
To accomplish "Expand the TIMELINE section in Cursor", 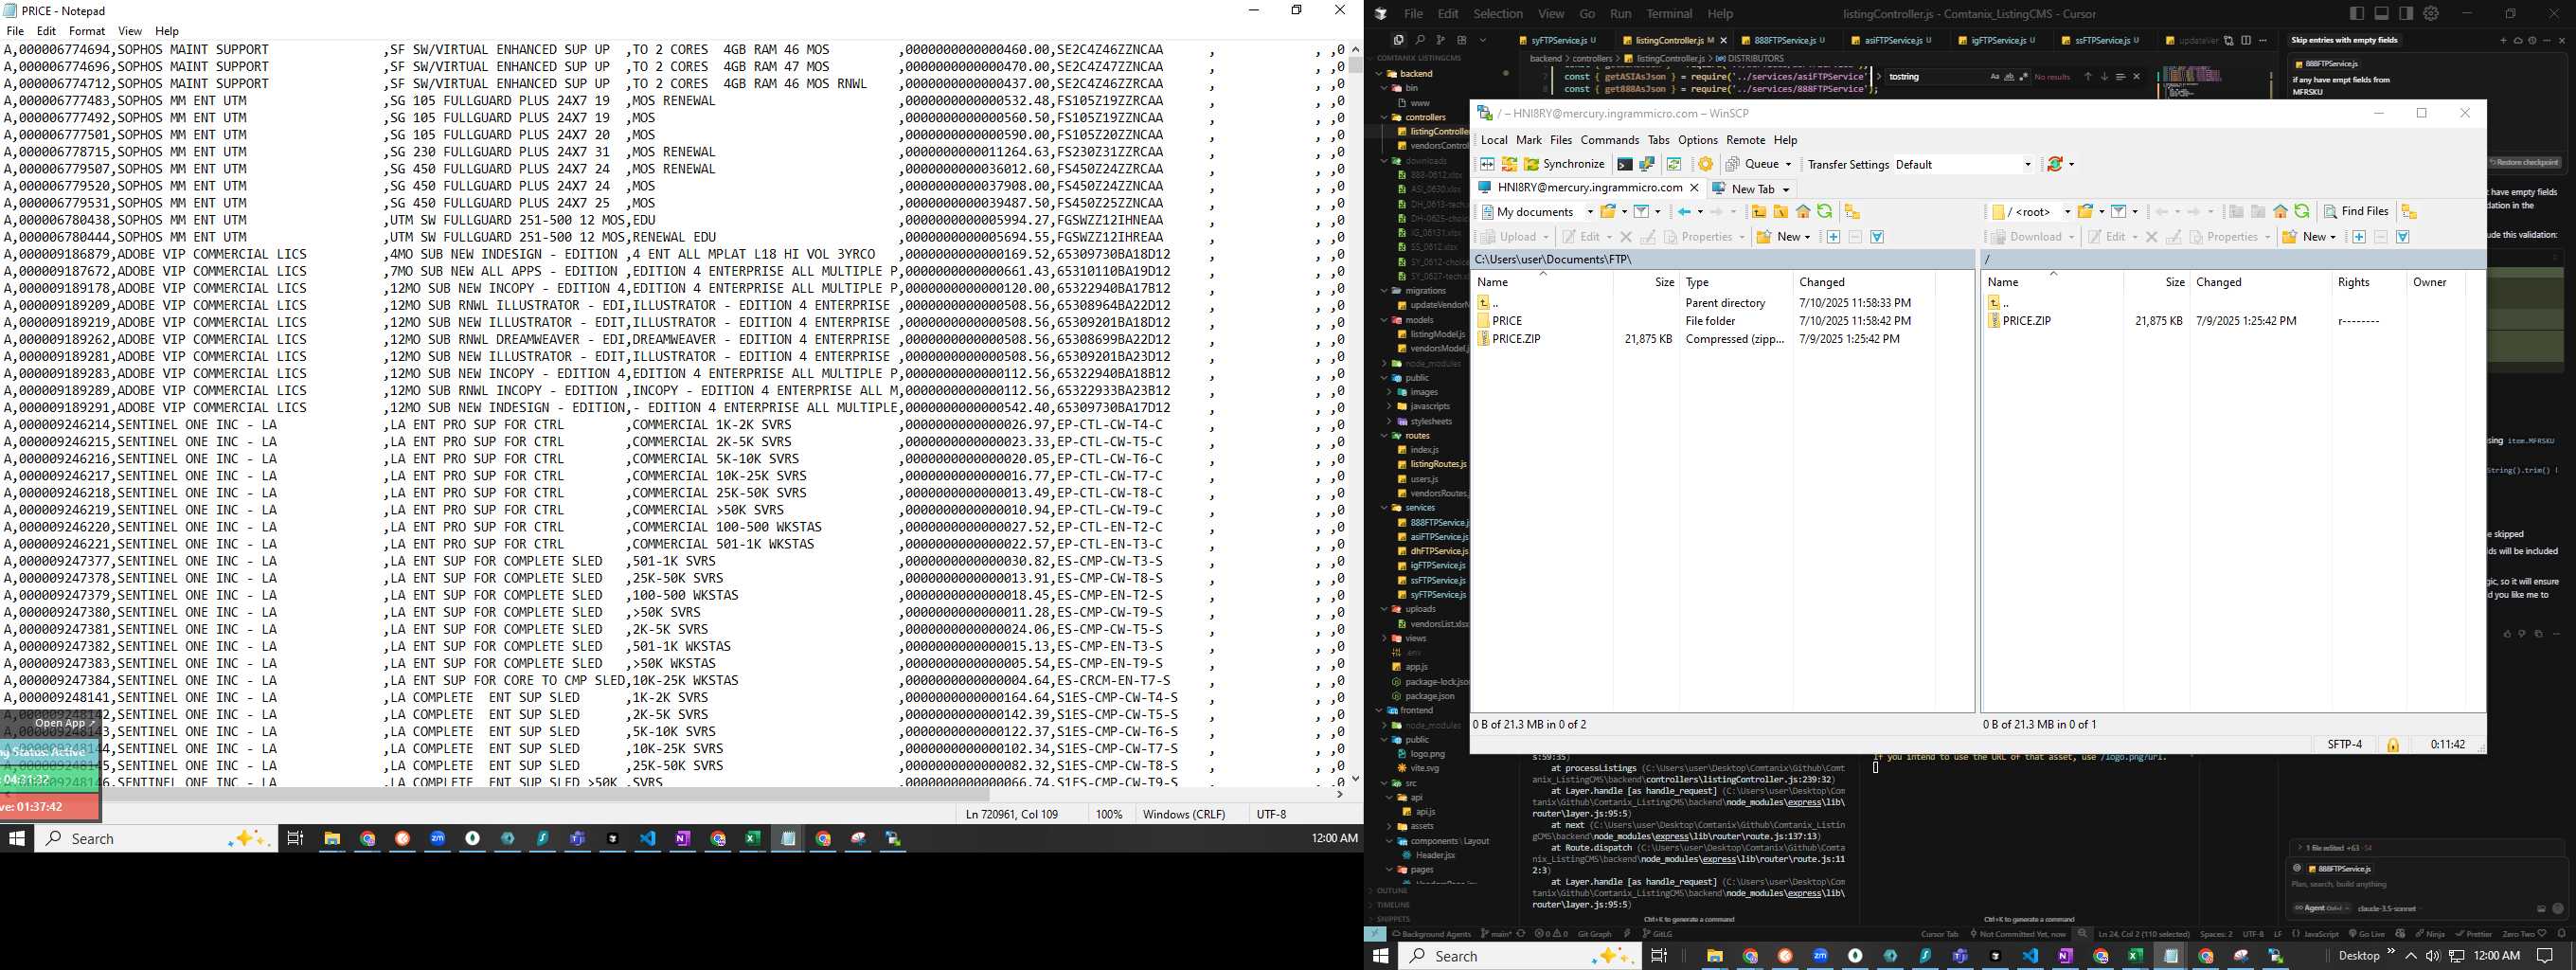I will (x=1393, y=904).
